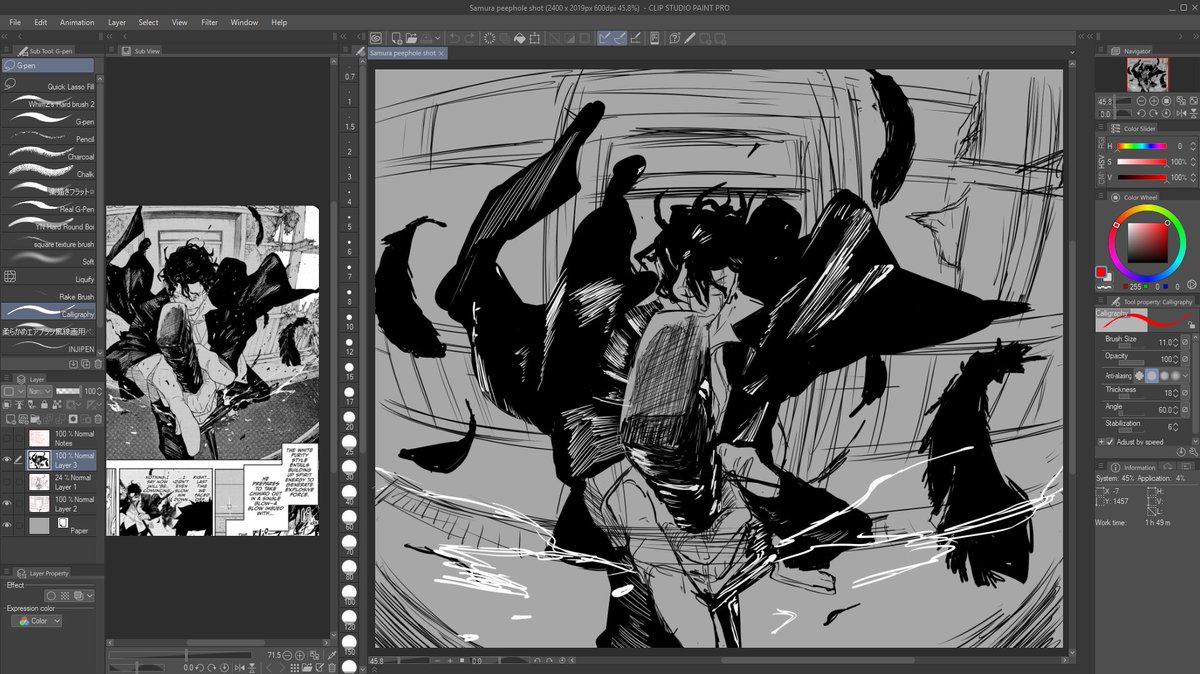Open the Effect options dropdown arrow

pos(90,596)
